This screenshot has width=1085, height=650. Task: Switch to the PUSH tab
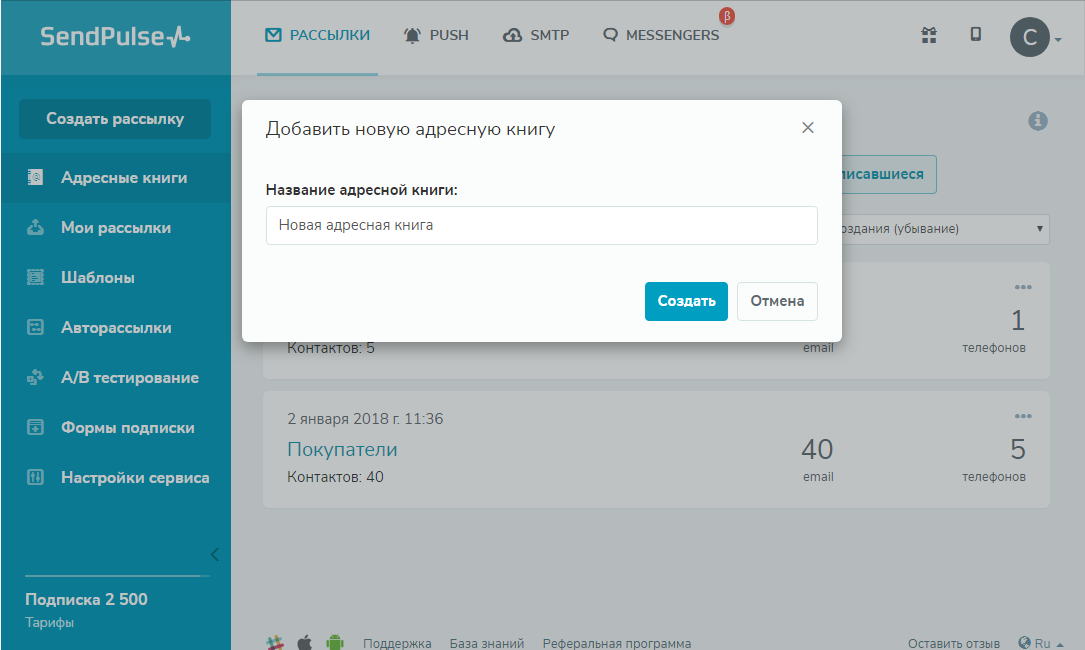[436, 35]
